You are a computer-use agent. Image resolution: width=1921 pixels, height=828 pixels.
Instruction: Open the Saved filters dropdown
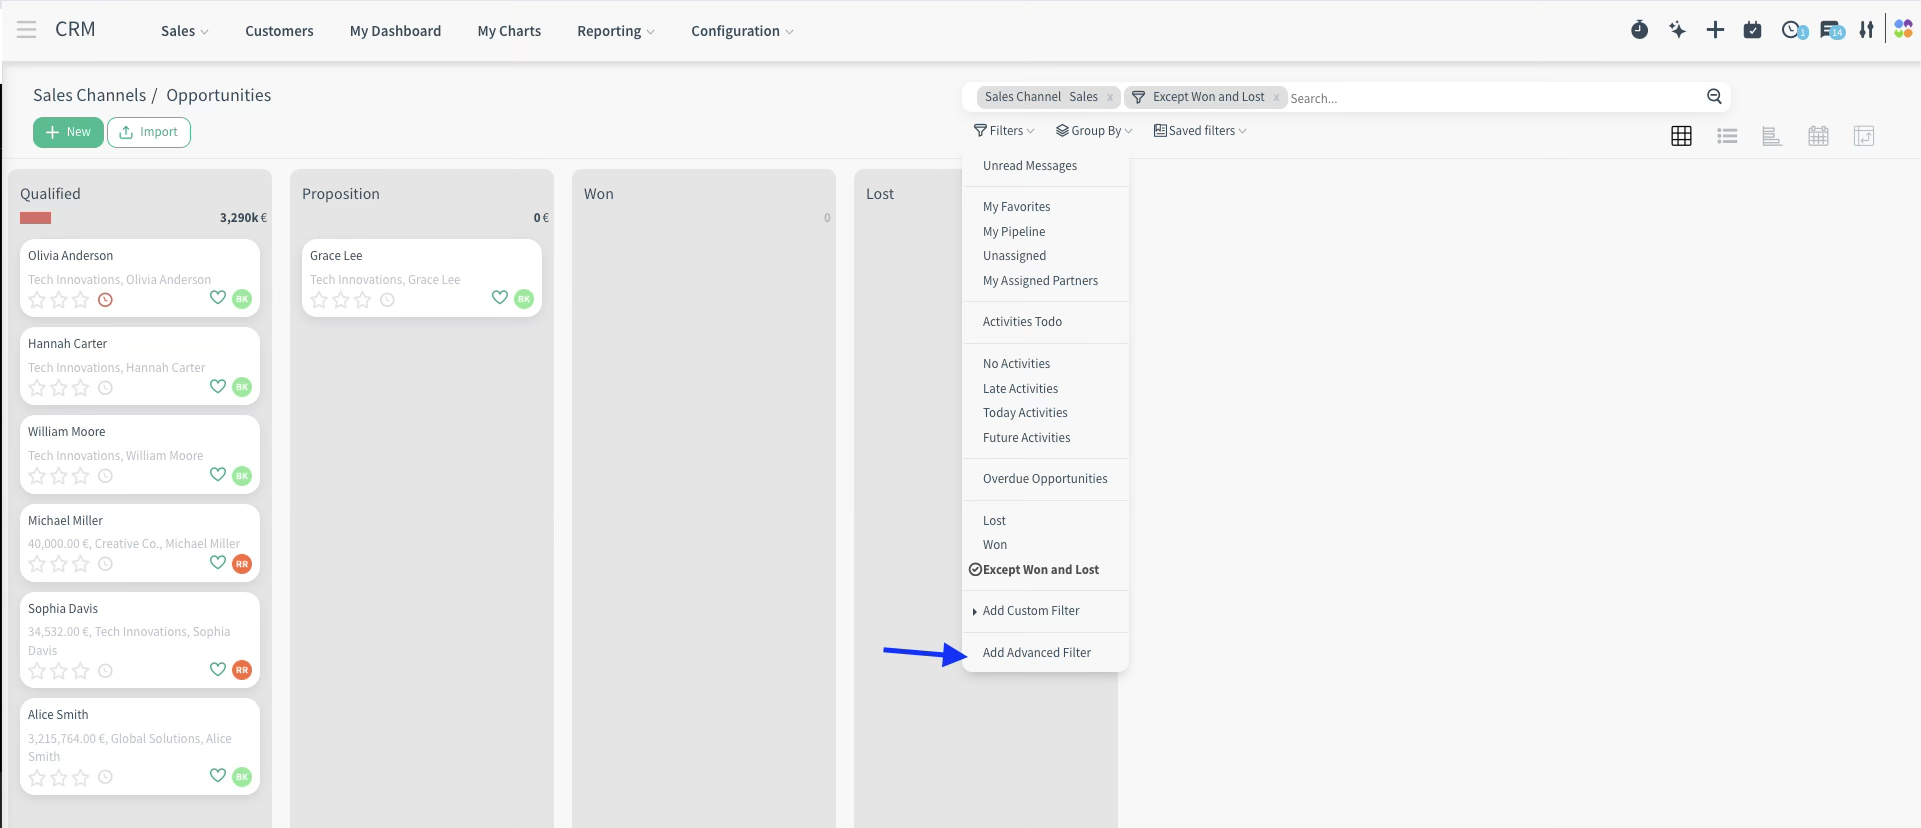[x=1200, y=131]
